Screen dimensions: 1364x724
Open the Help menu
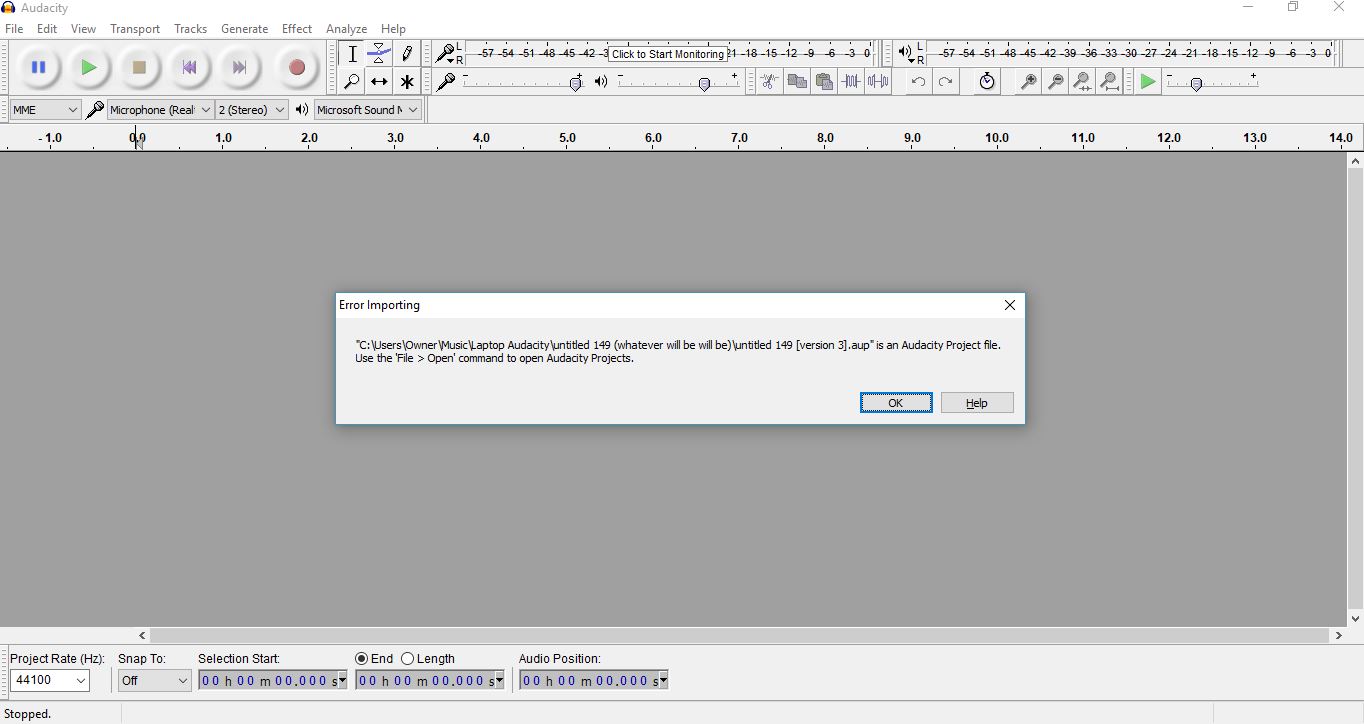click(x=394, y=29)
